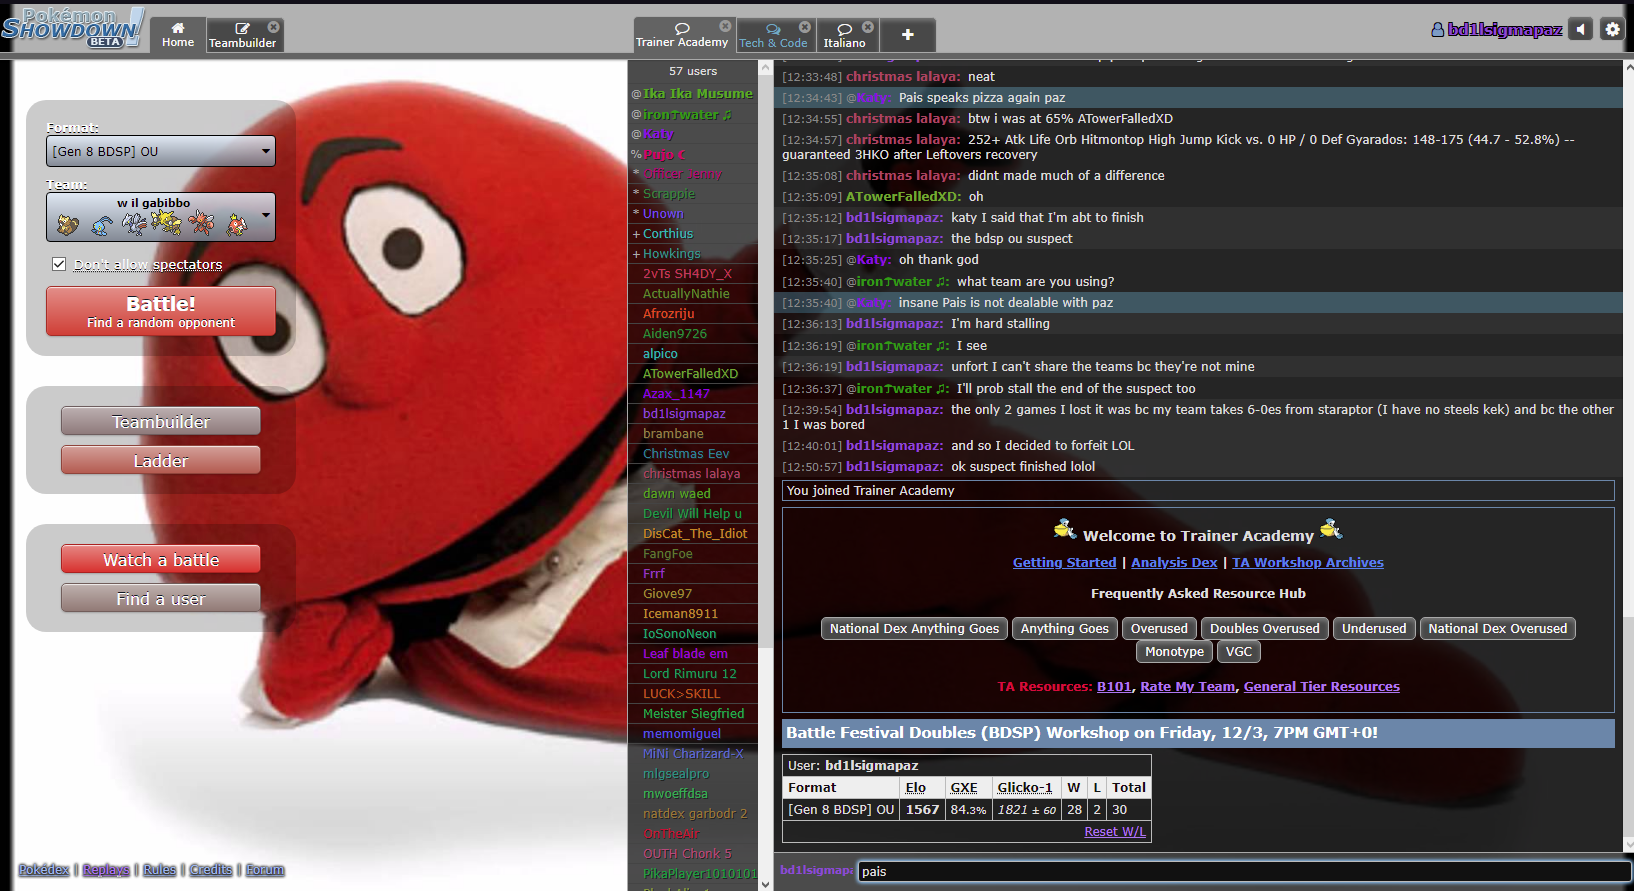Open the Italiano room tab

845,35
